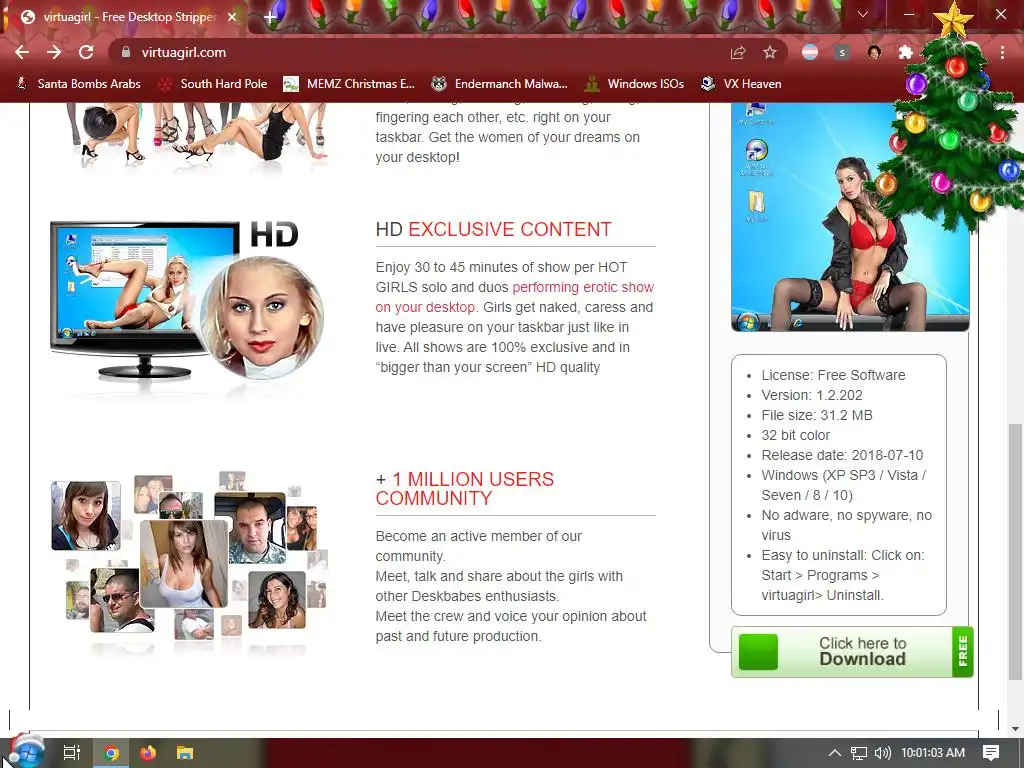Open the VX Heaven bookmark

pyautogui.click(x=741, y=84)
